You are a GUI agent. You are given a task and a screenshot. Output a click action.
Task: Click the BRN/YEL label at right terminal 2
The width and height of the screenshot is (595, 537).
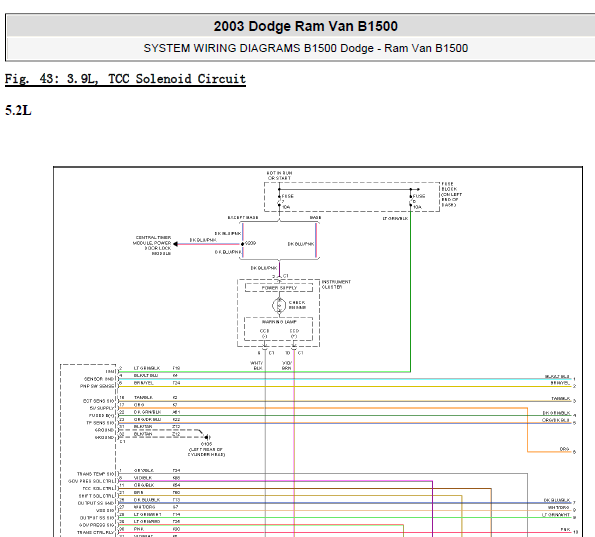[560, 383]
